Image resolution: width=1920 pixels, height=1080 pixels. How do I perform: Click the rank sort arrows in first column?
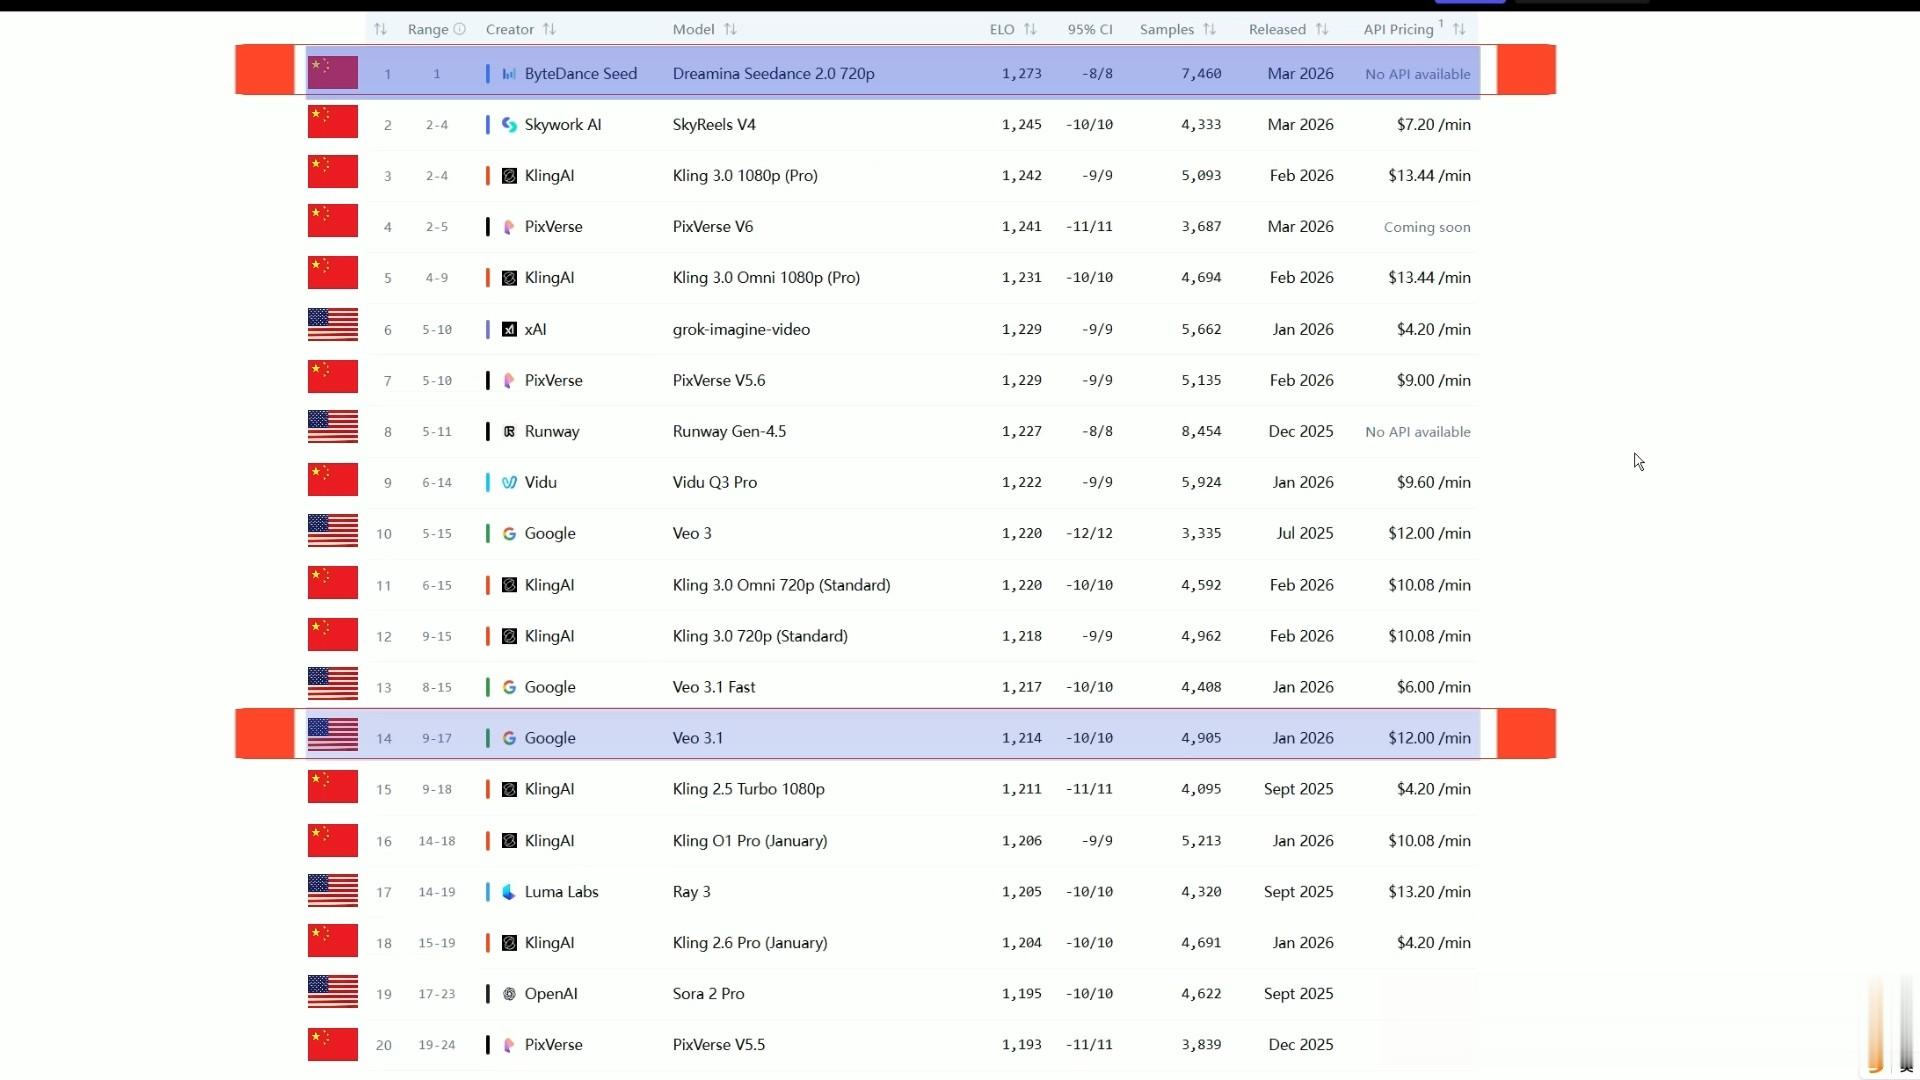click(380, 29)
